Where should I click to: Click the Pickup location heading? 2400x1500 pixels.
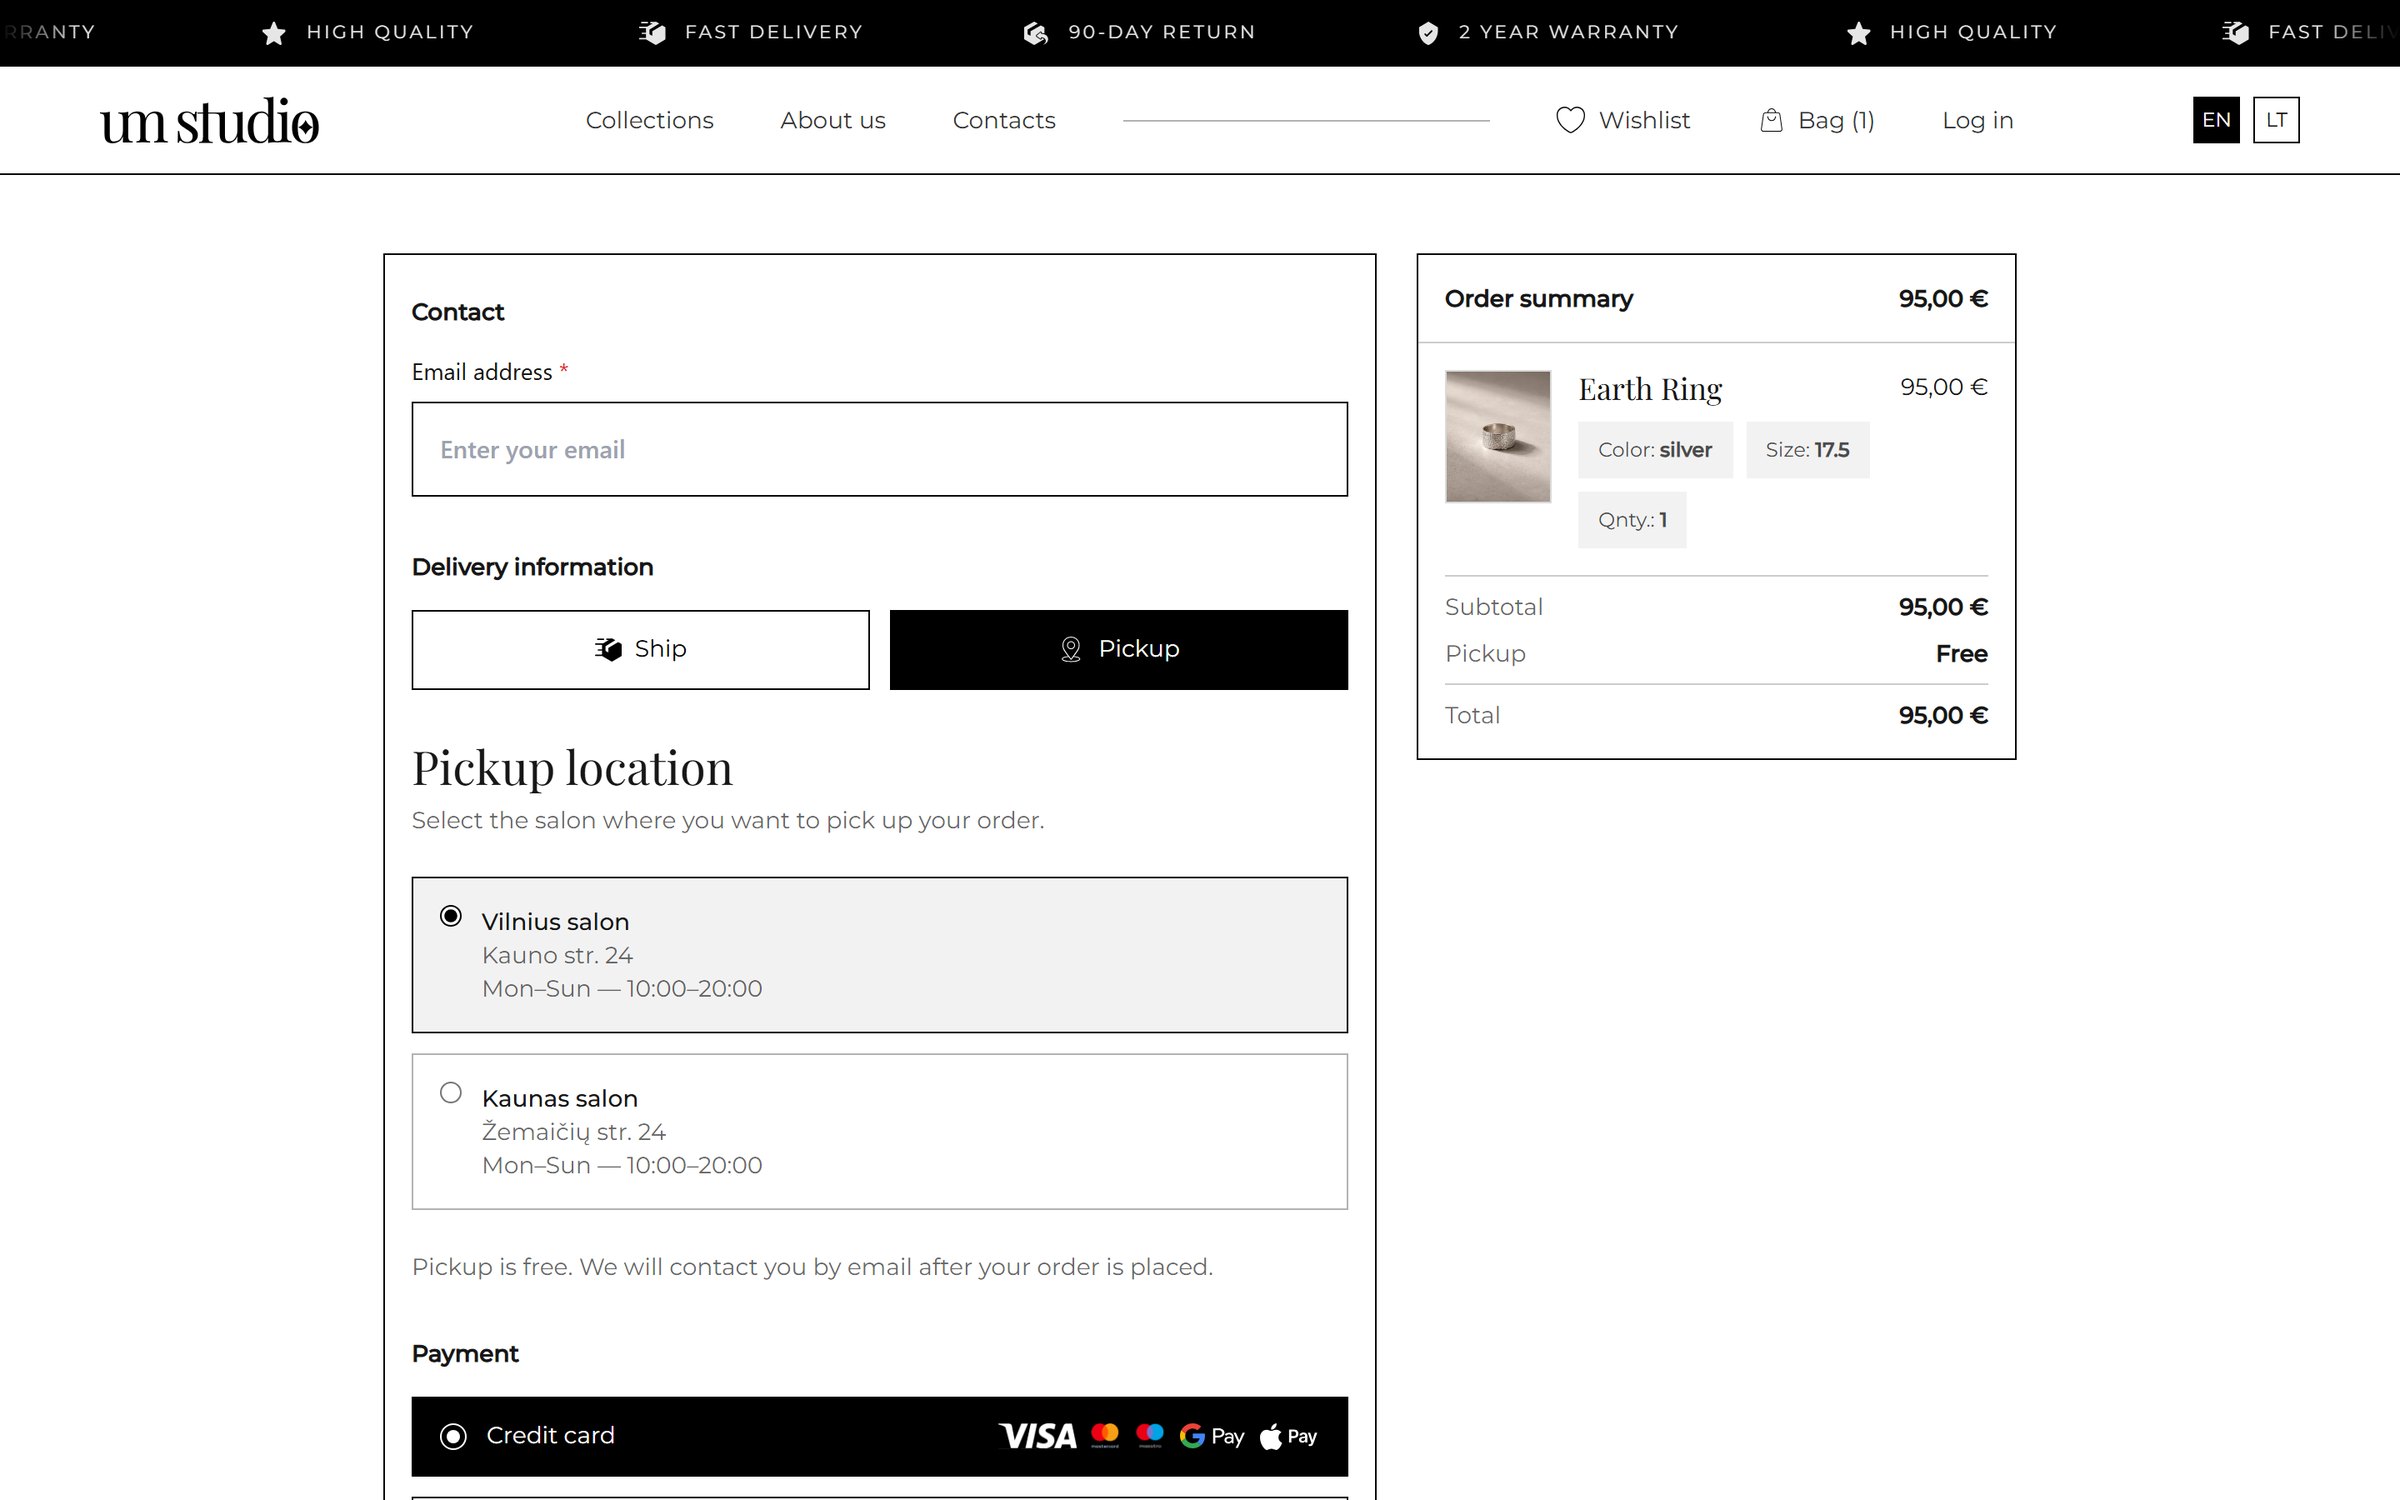[x=572, y=769]
